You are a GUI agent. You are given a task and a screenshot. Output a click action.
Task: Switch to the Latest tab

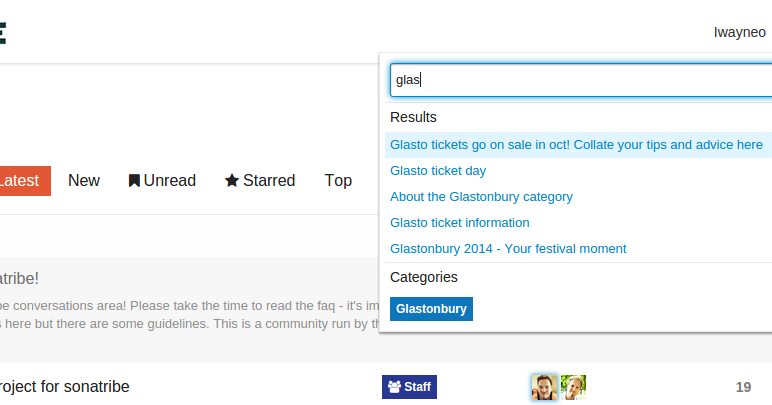coord(20,181)
